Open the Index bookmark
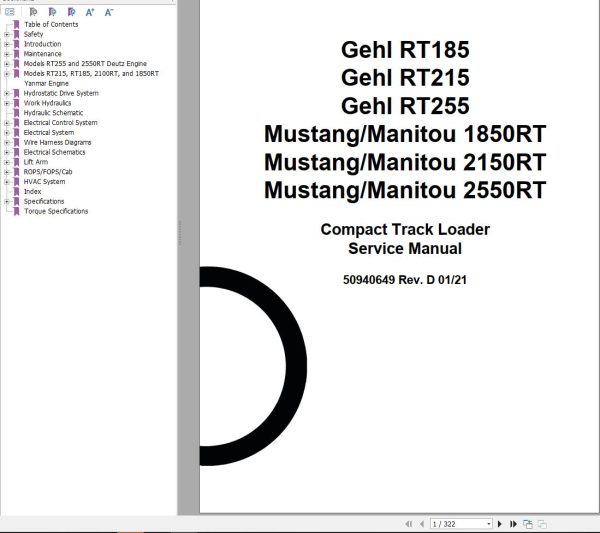600x533 pixels. [x=32, y=191]
